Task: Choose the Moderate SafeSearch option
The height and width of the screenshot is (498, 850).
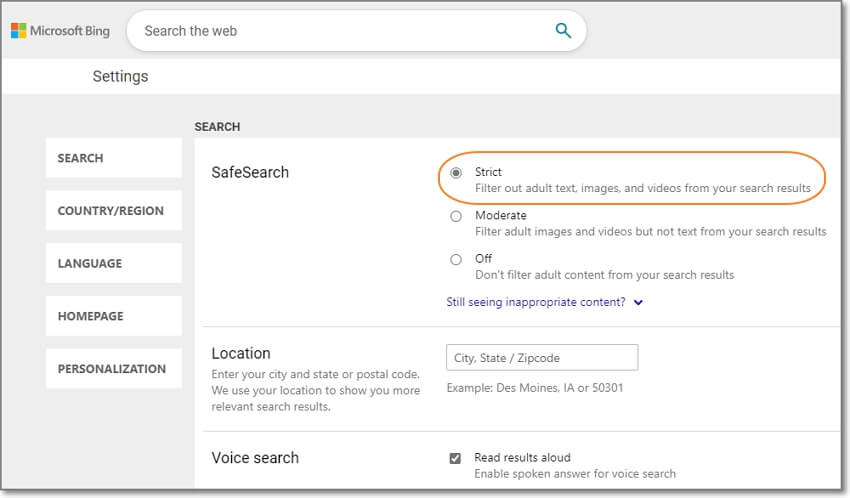Action: coord(456,216)
